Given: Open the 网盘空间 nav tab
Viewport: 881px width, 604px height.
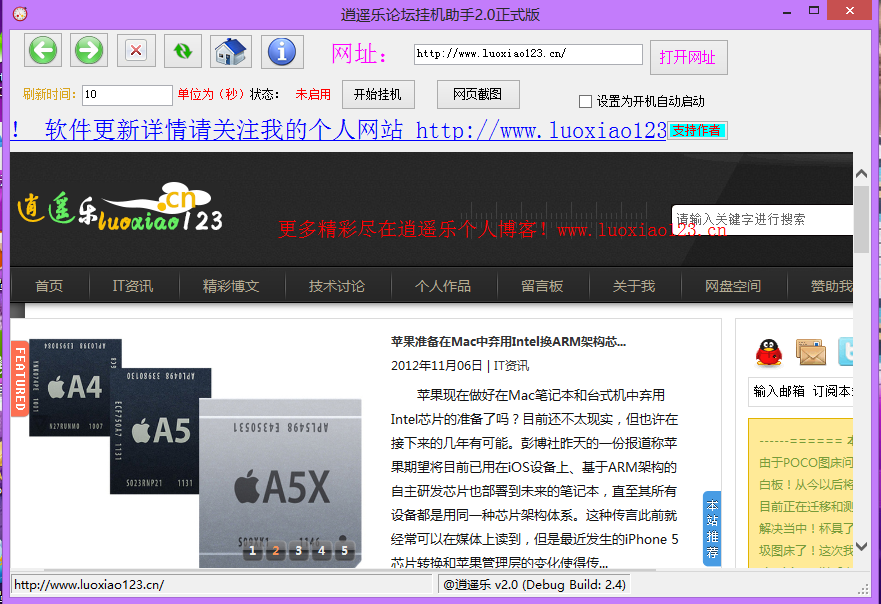Looking at the screenshot, I should pos(733,286).
